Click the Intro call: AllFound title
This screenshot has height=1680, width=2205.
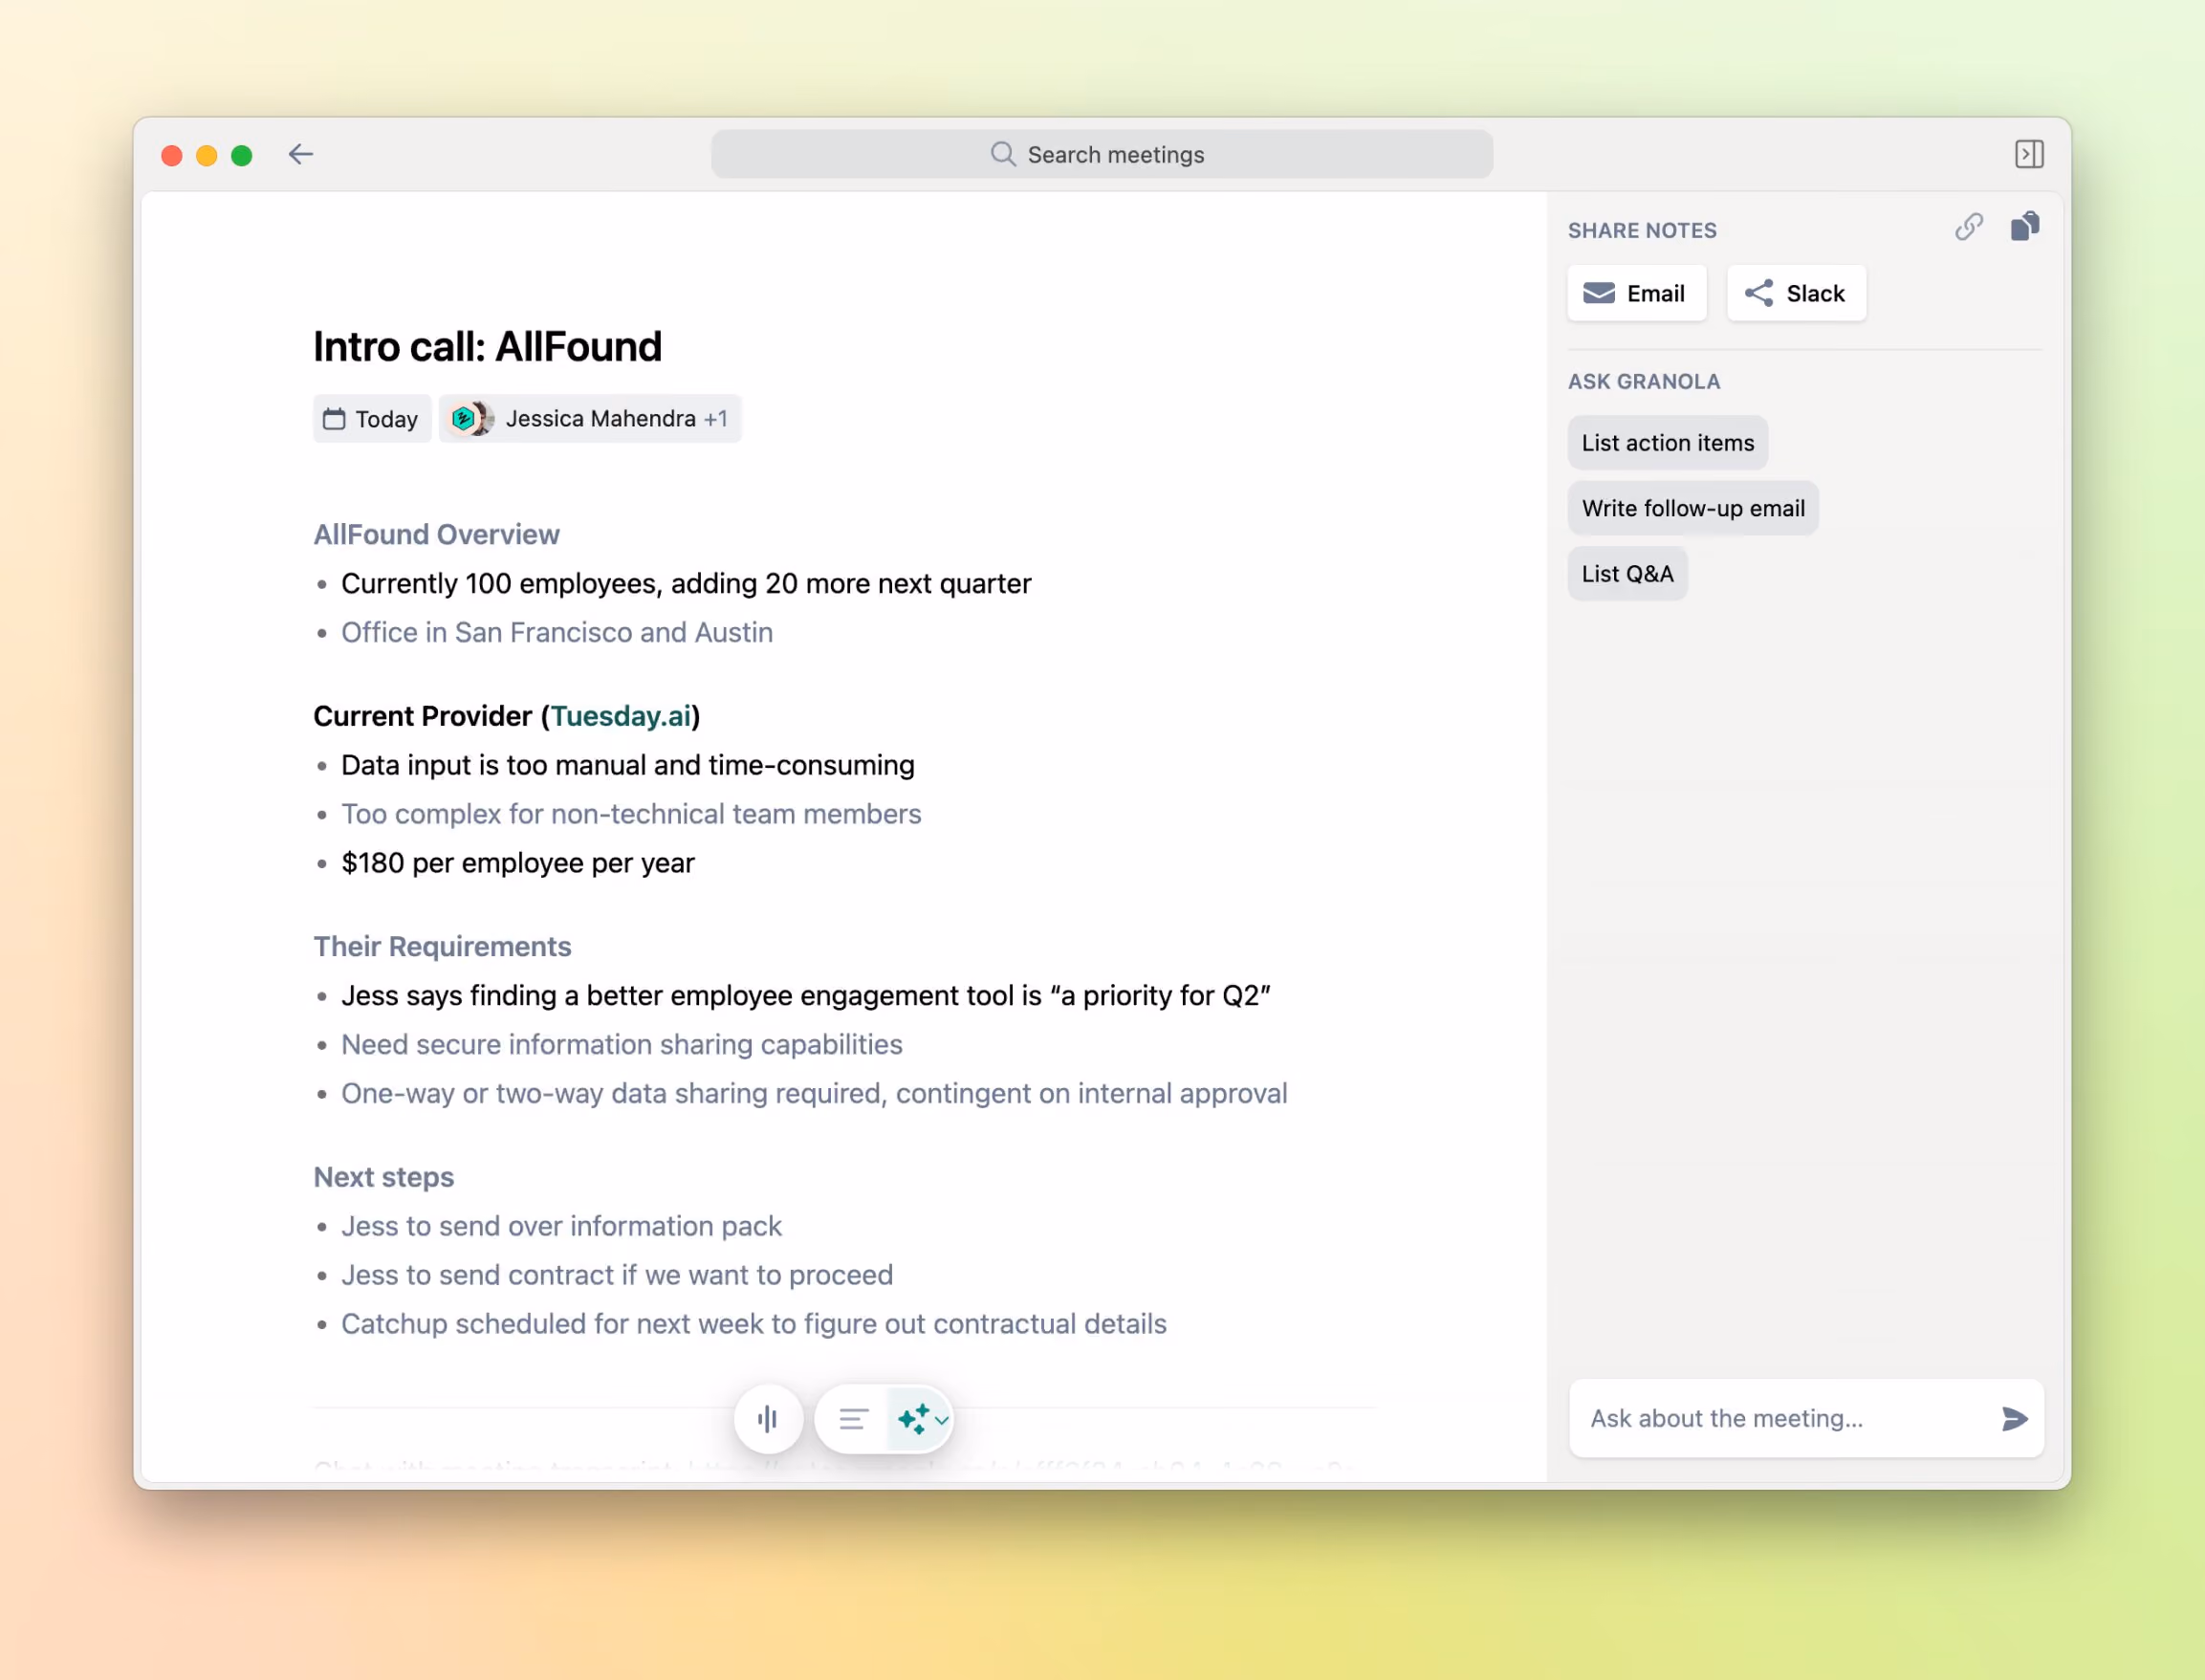point(487,347)
